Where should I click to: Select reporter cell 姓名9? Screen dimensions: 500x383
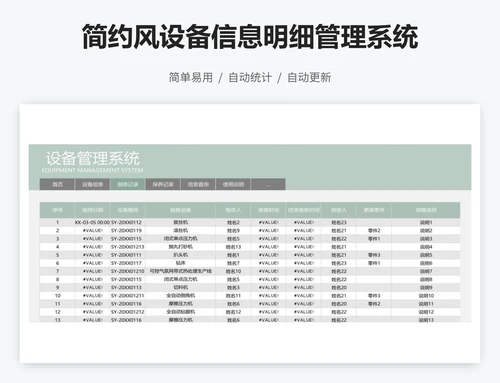233,230
